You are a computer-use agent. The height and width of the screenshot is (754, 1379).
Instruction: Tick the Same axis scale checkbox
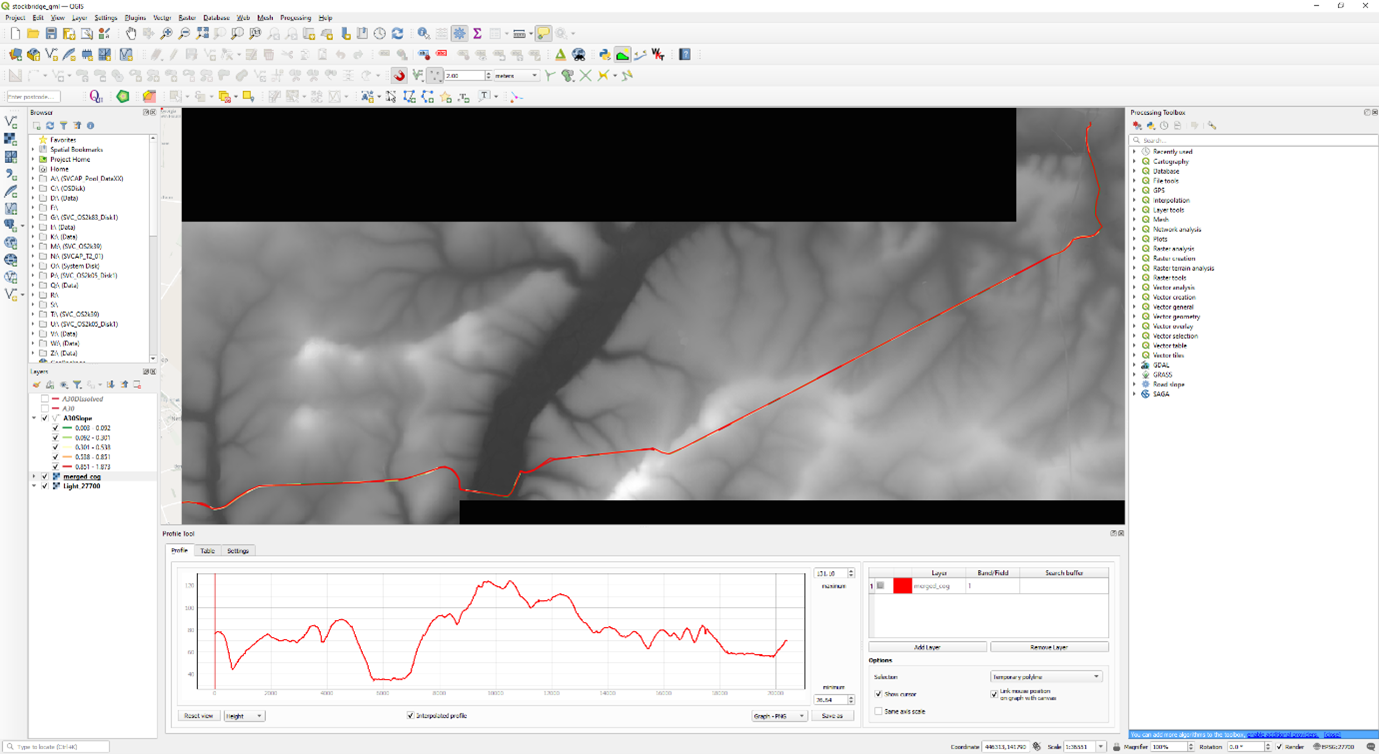click(879, 712)
